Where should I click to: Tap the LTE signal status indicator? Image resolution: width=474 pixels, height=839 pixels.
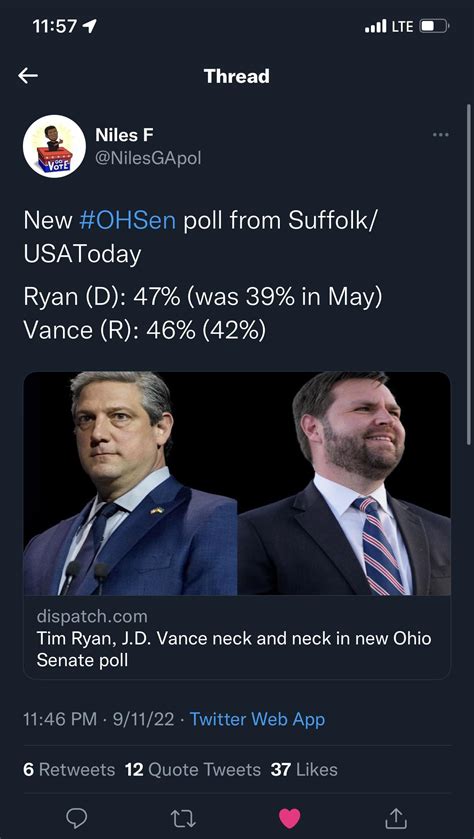[389, 26]
